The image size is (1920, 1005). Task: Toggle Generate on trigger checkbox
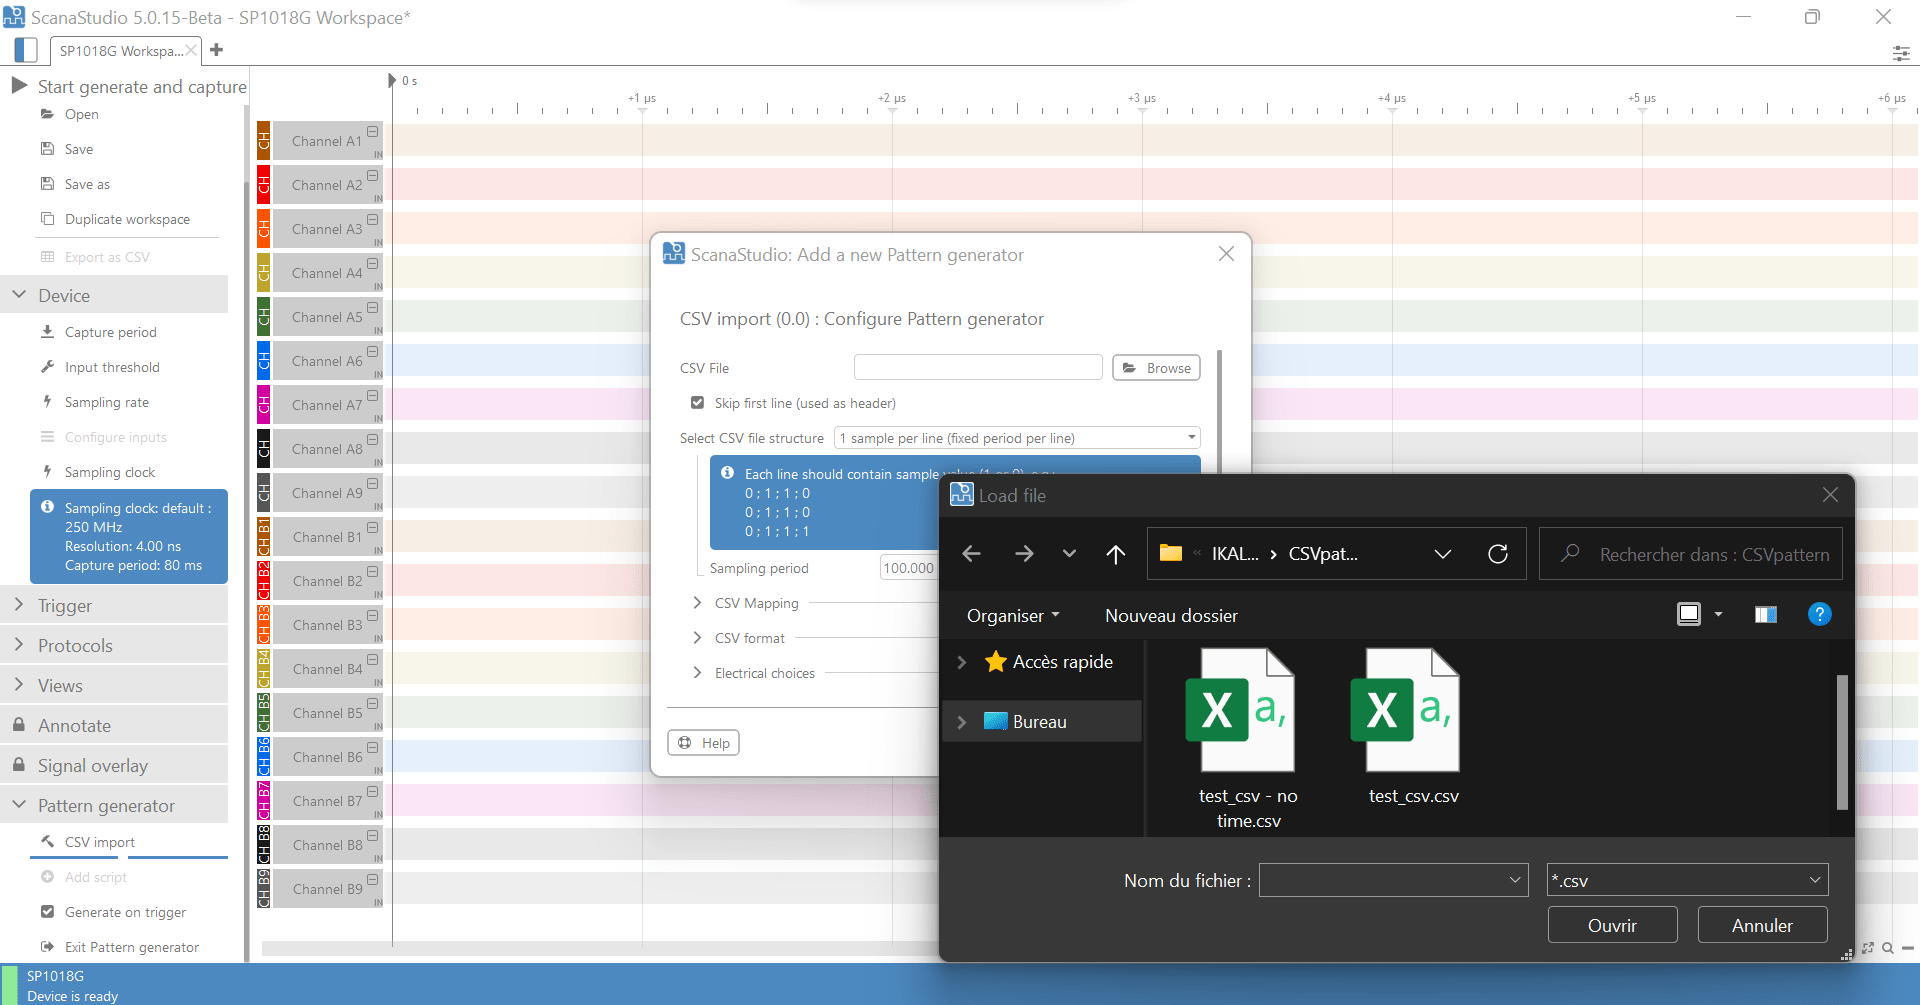47,912
